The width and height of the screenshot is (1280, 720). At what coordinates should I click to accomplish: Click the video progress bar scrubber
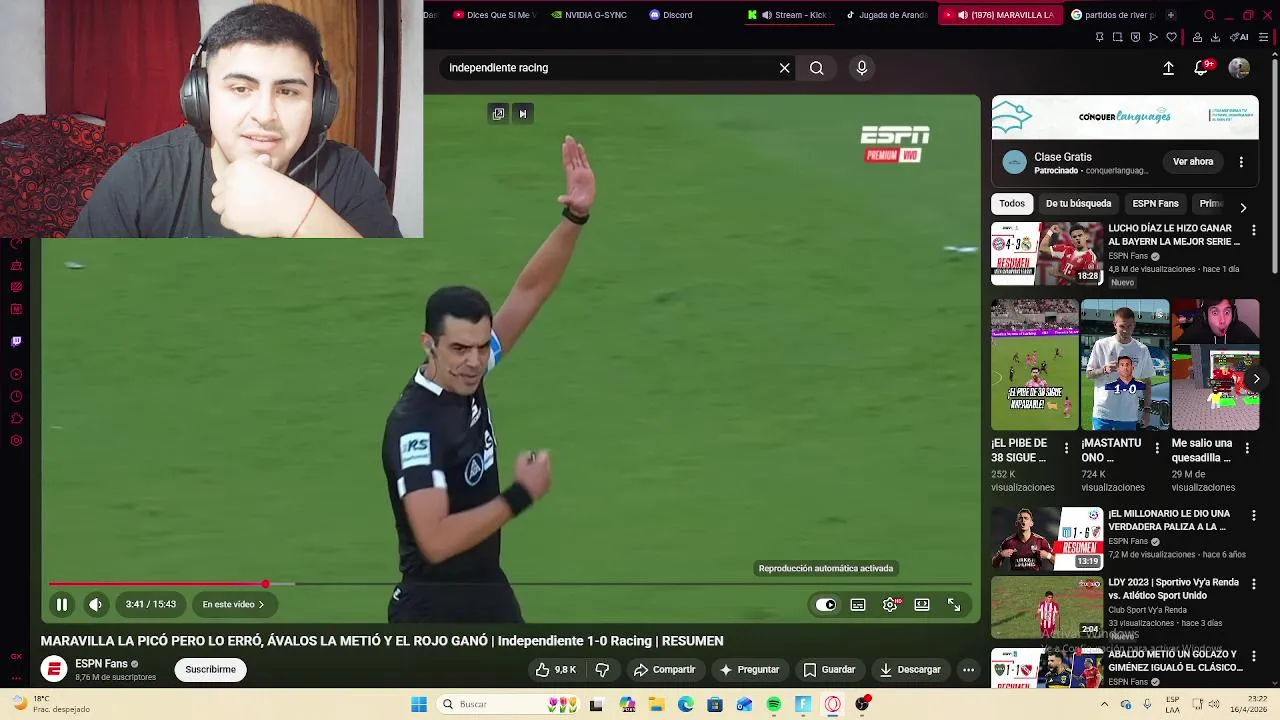point(265,584)
